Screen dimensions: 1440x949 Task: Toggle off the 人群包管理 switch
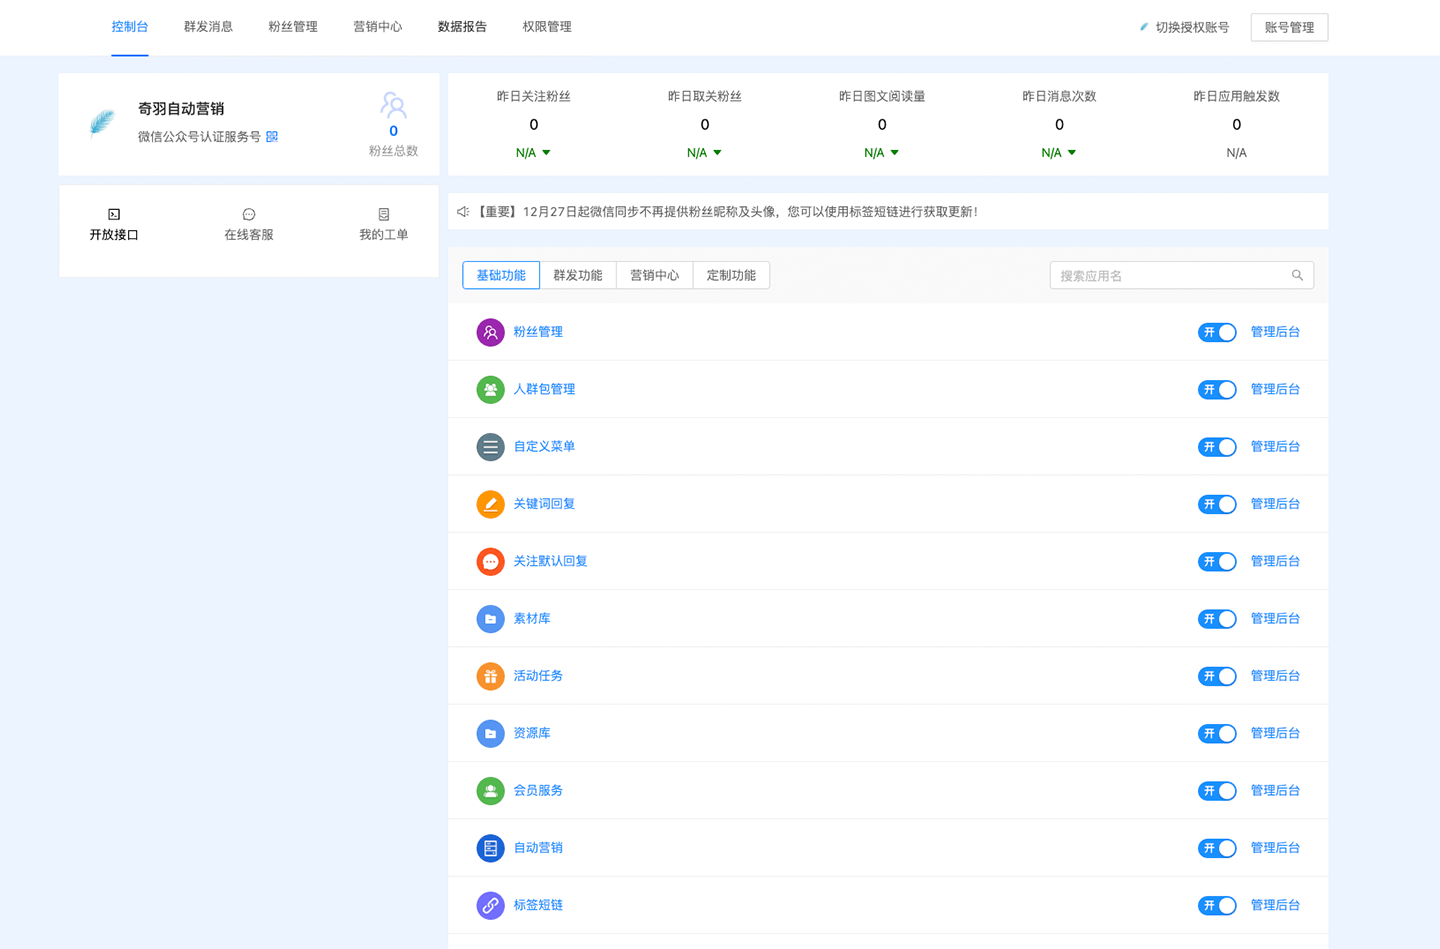[1217, 390]
